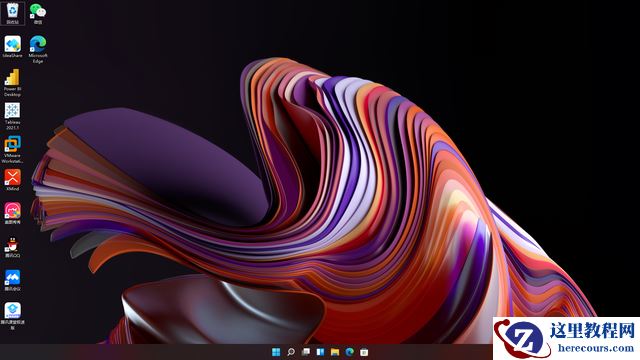
Task: Open Microsoft Store from the taskbar
Action: click(x=364, y=352)
